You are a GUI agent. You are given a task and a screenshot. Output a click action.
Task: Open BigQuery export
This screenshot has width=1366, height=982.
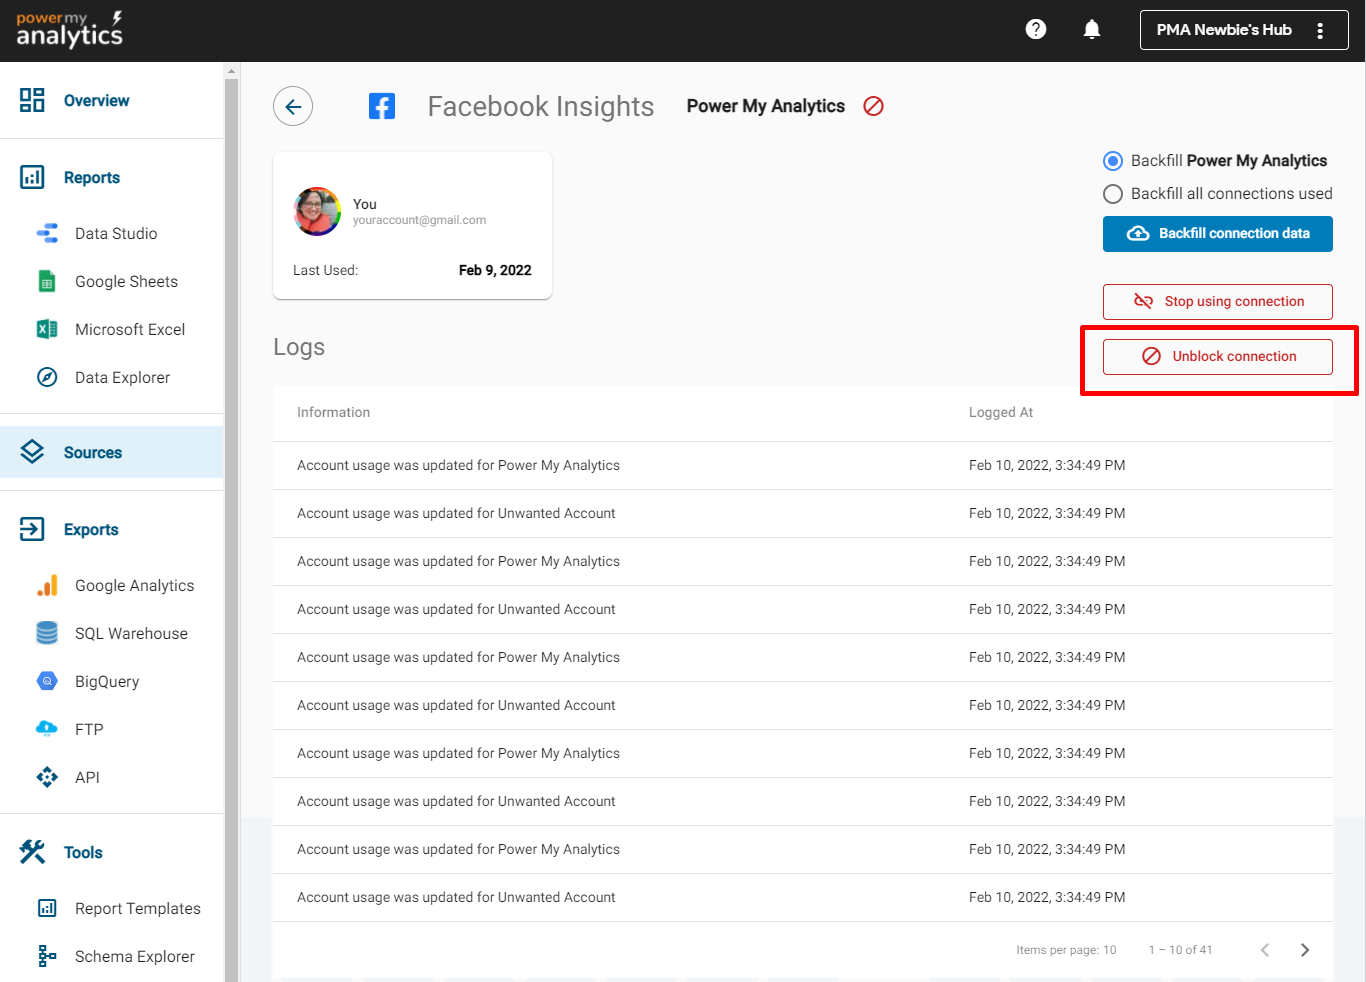[x=106, y=682]
